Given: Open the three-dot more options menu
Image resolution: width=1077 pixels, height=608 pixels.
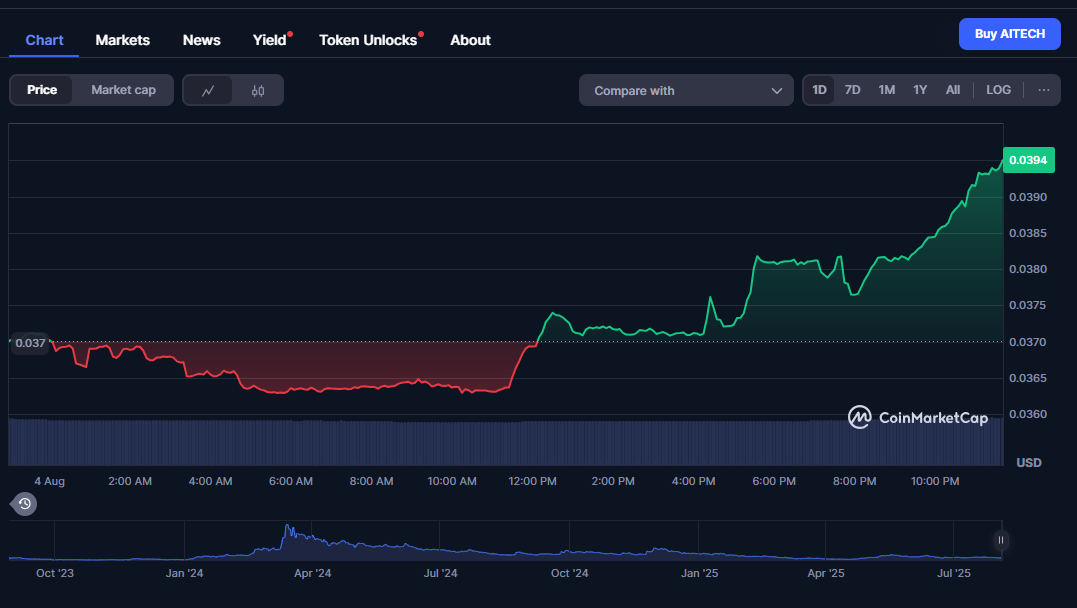Looking at the screenshot, I should point(1043,90).
